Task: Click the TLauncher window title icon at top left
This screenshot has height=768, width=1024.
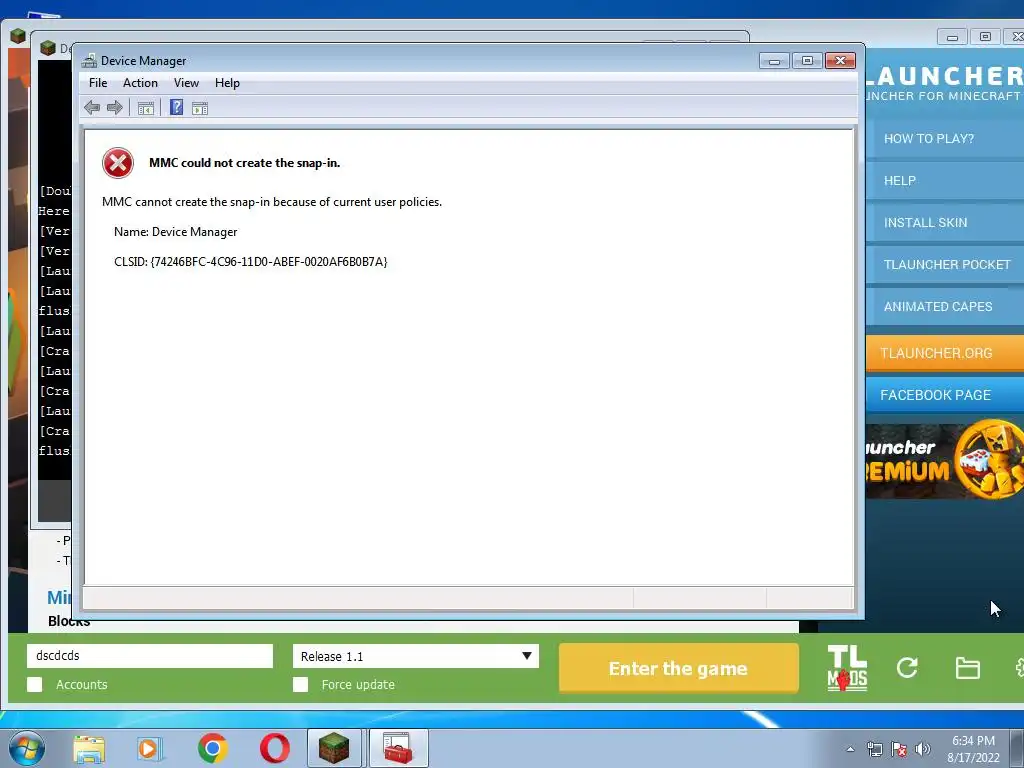Action: (18, 36)
